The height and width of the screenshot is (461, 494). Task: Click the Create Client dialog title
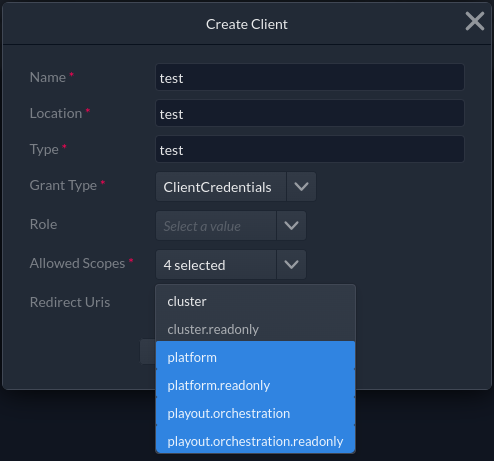pyautogui.click(x=247, y=24)
